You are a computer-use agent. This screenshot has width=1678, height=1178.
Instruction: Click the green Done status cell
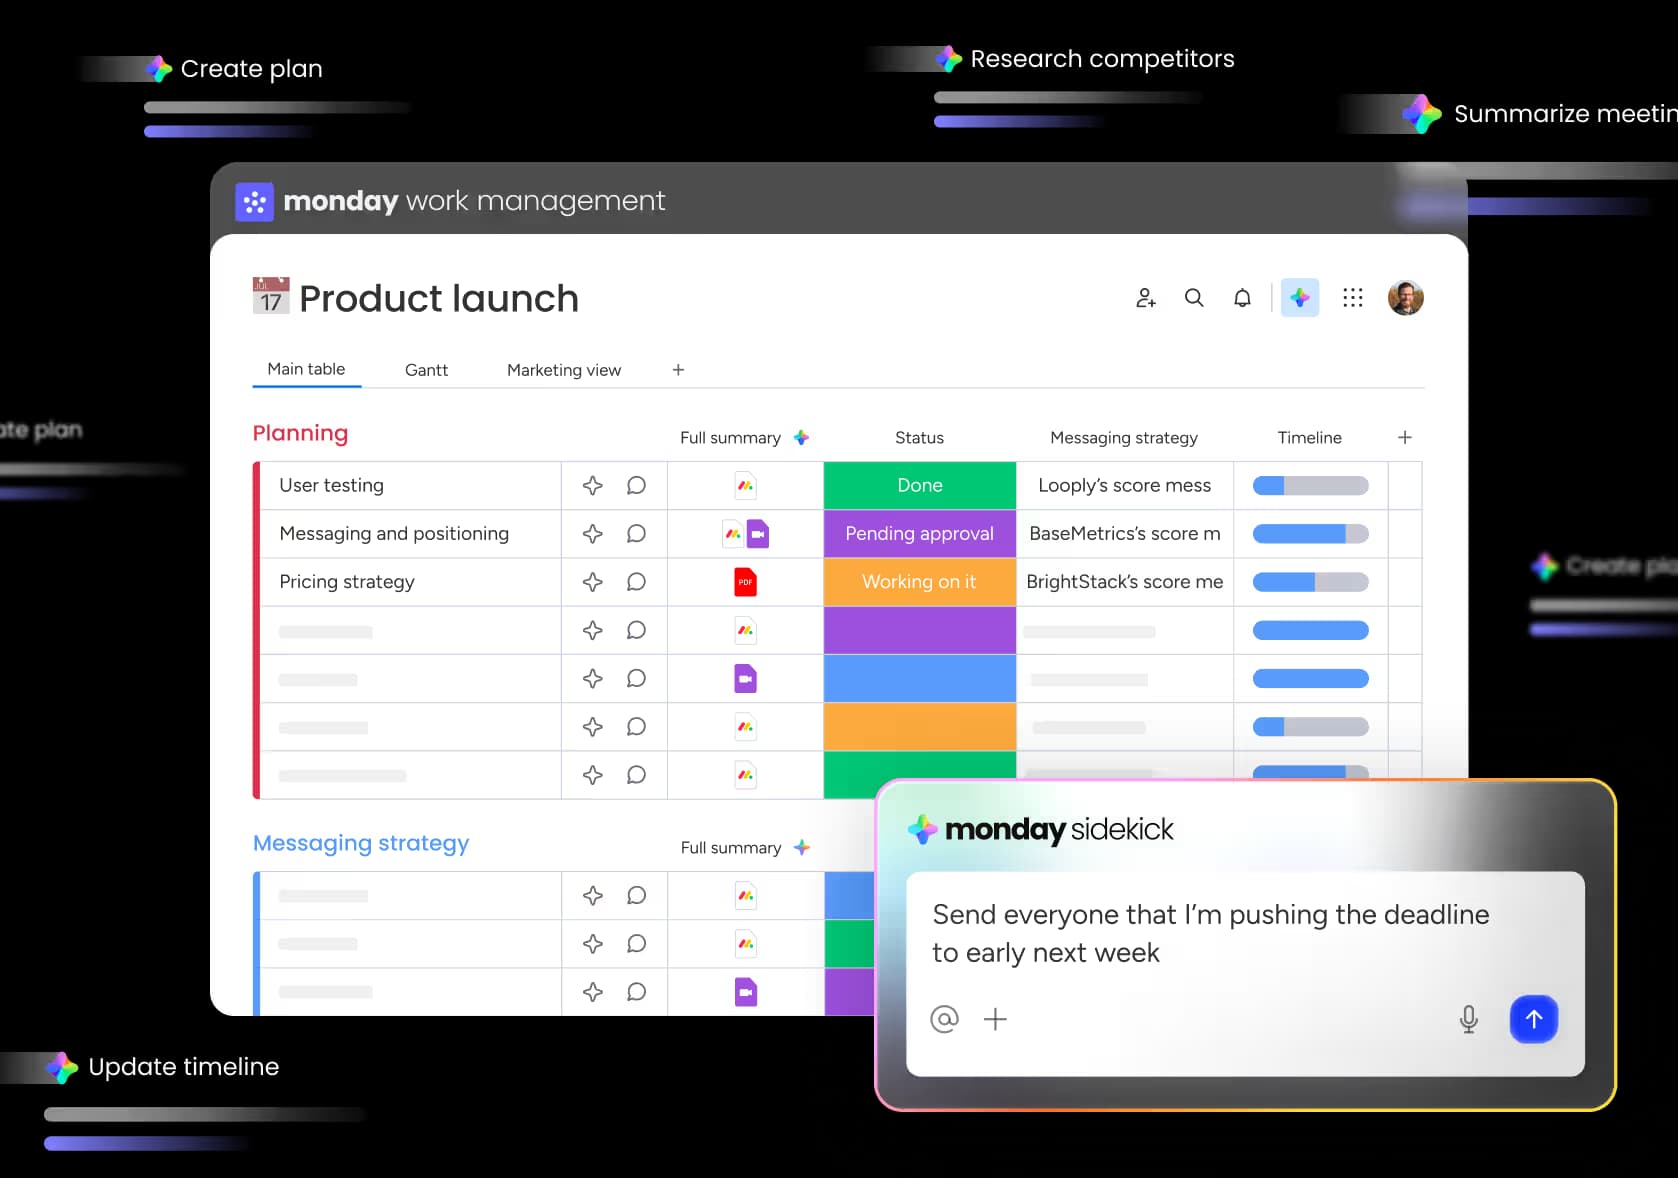click(920, 486)
